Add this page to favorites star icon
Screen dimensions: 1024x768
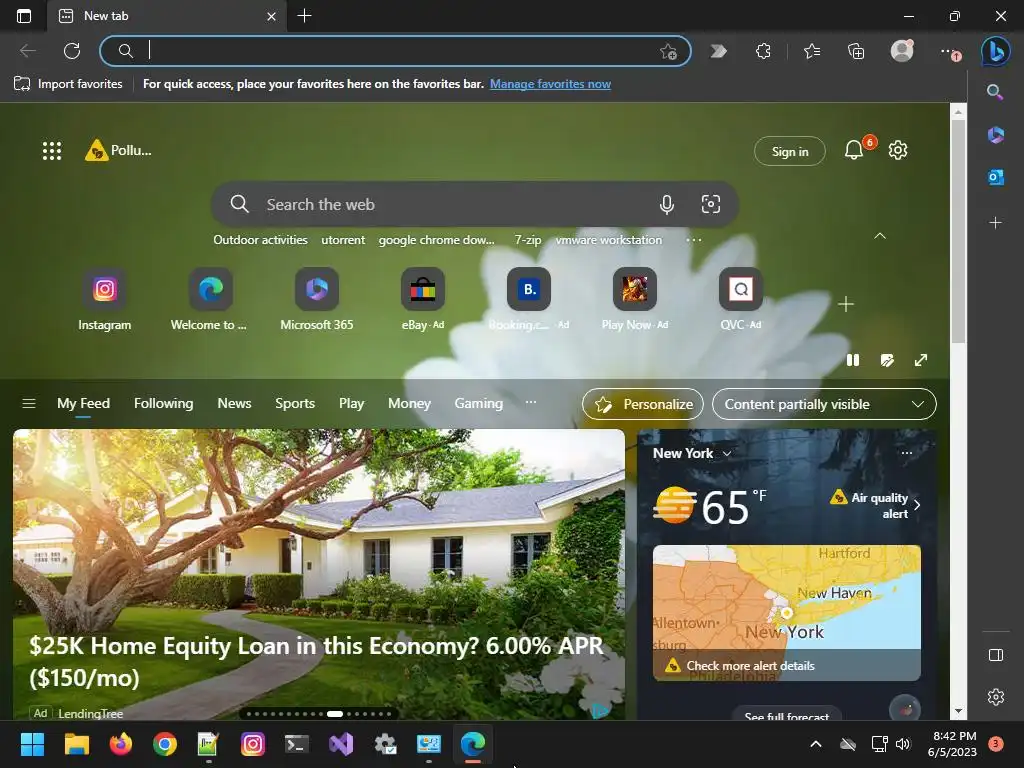668,52
